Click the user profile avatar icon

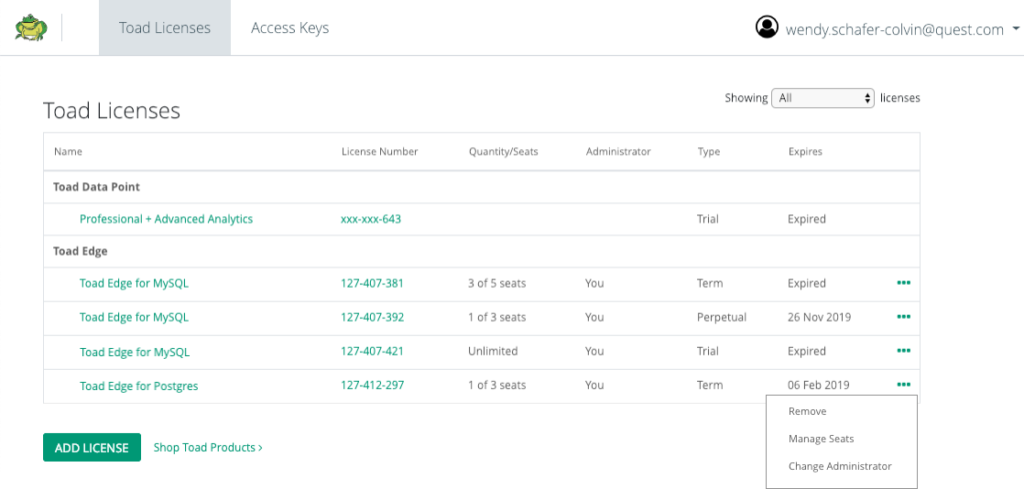[767, 27]
